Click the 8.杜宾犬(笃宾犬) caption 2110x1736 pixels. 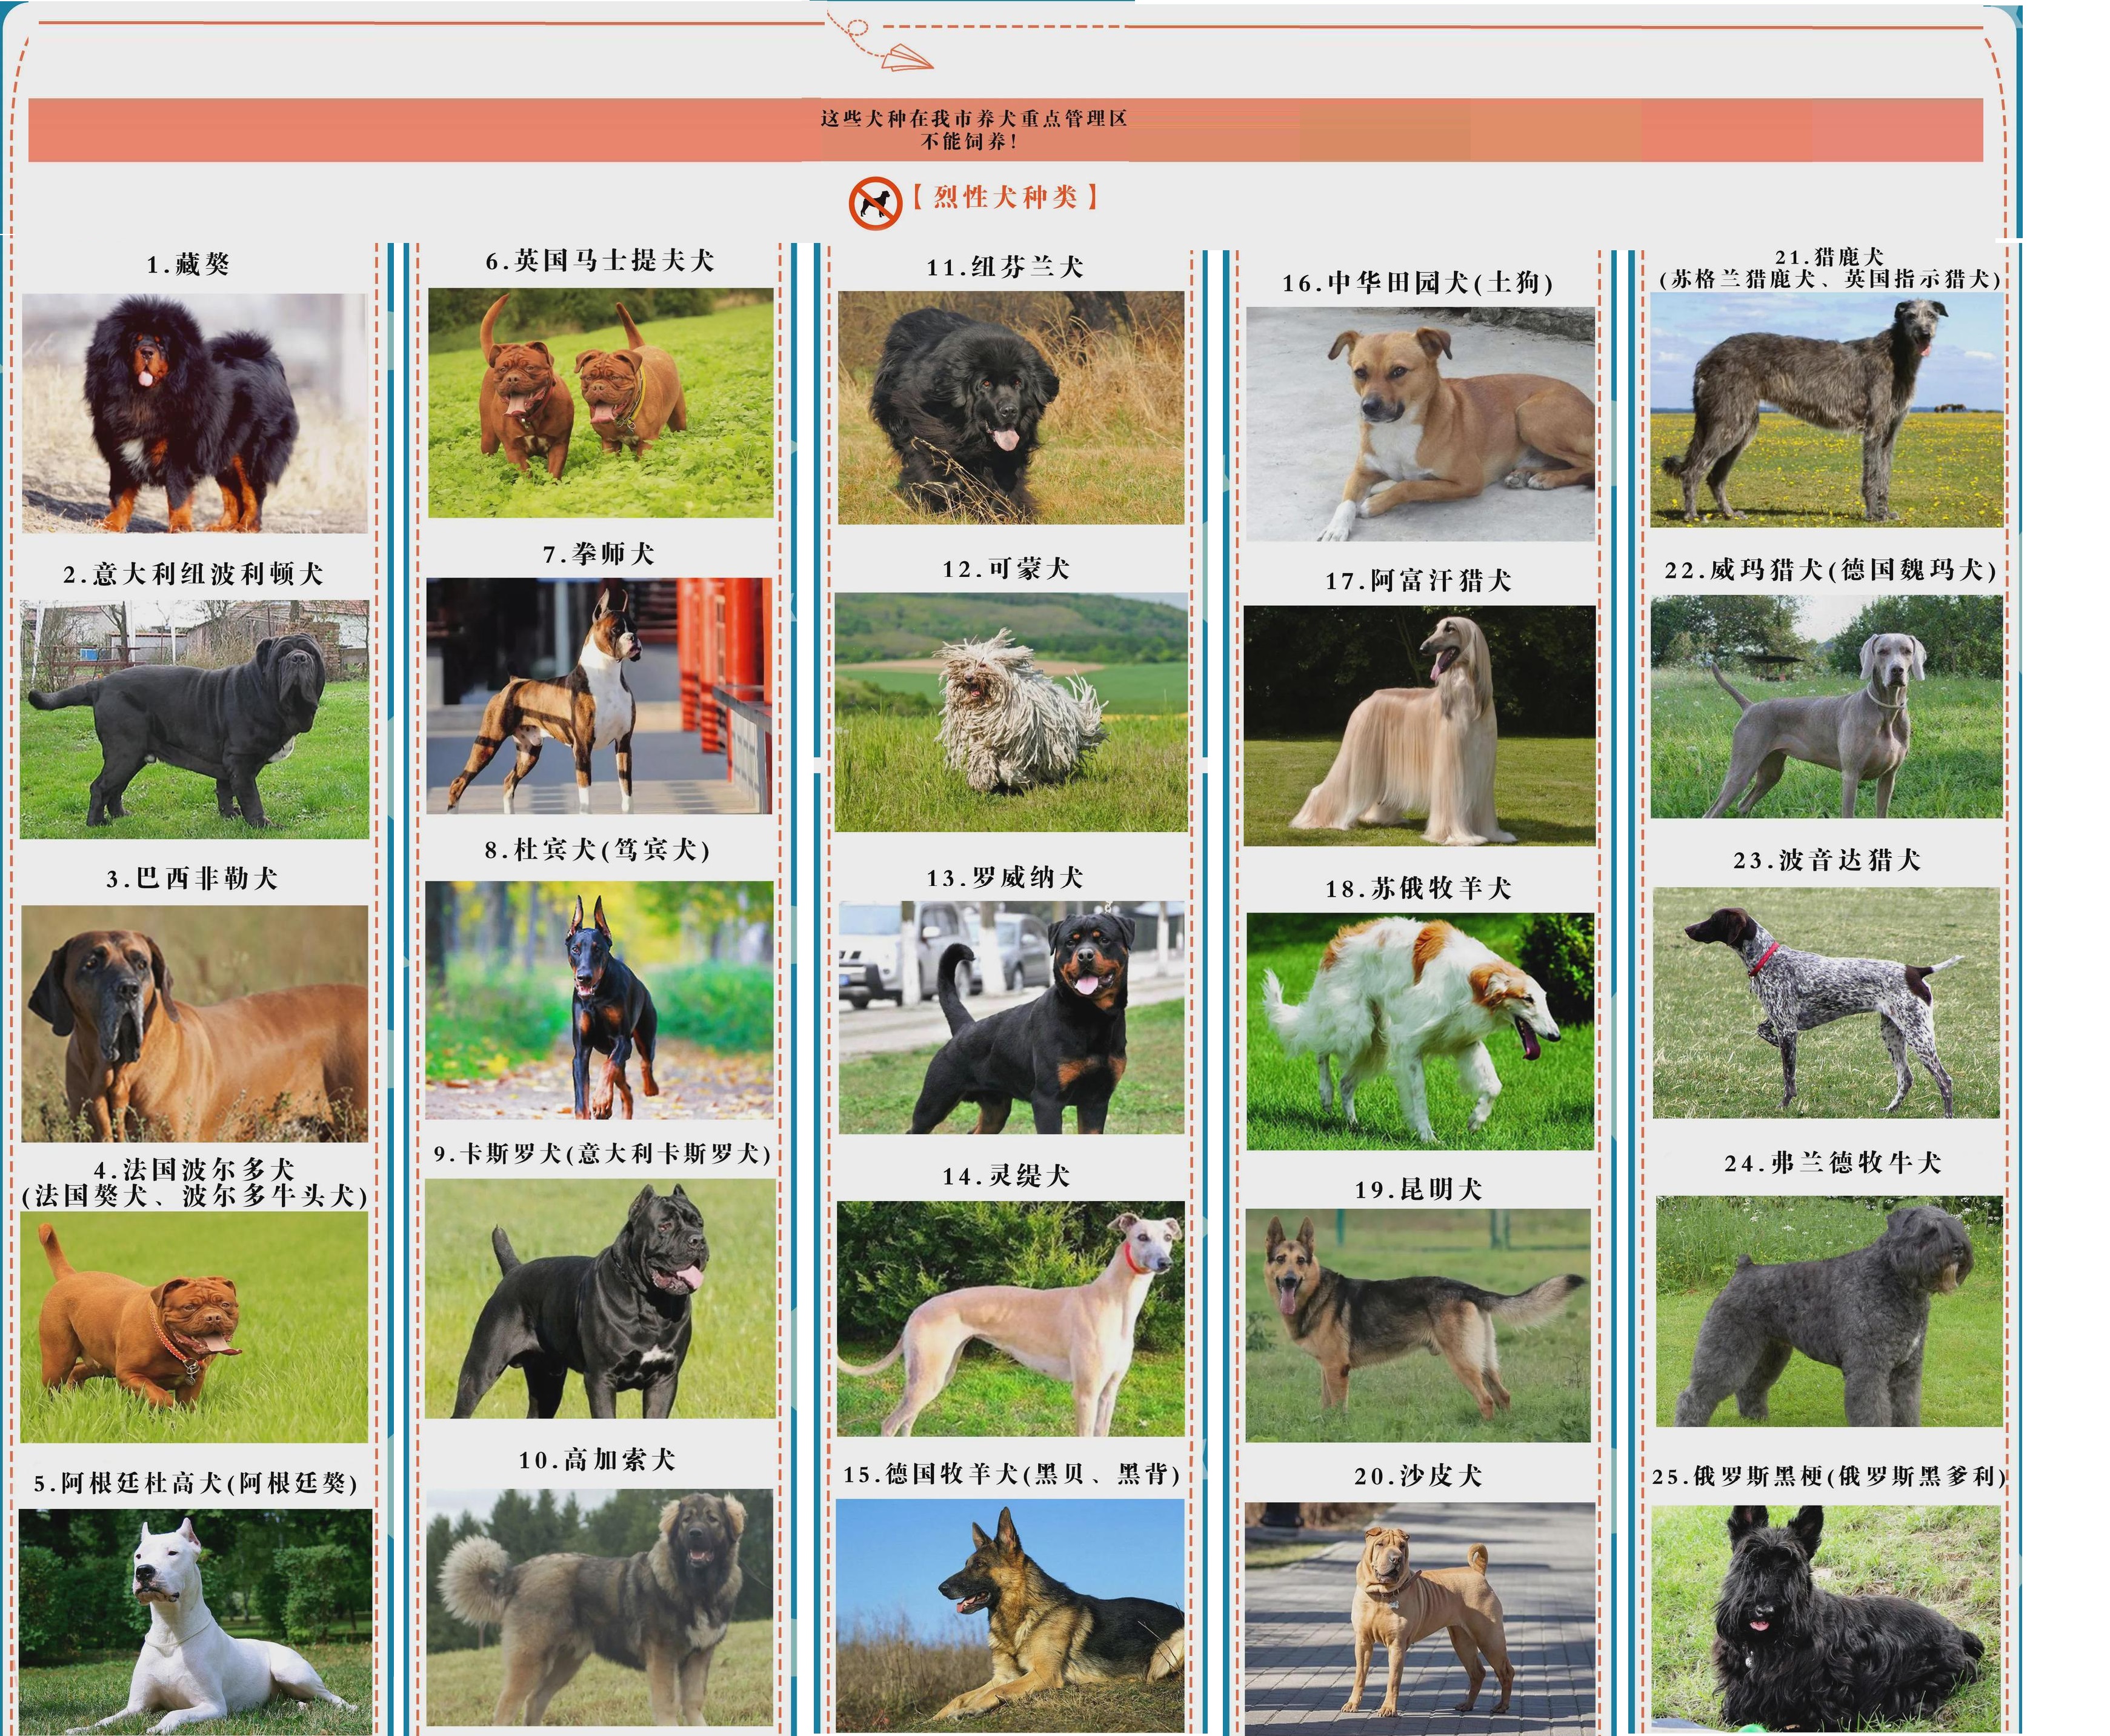tap(597, 850)
